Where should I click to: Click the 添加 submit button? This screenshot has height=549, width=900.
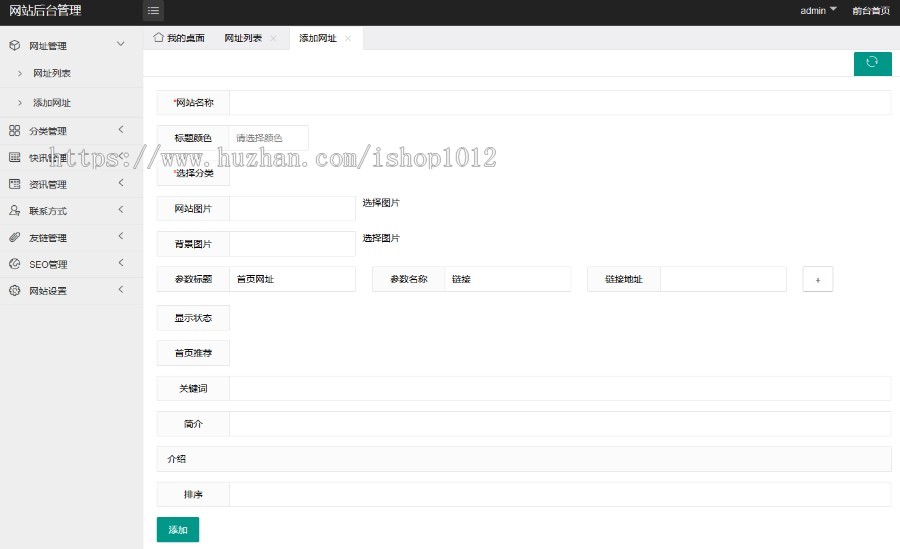tap(178, 529)
